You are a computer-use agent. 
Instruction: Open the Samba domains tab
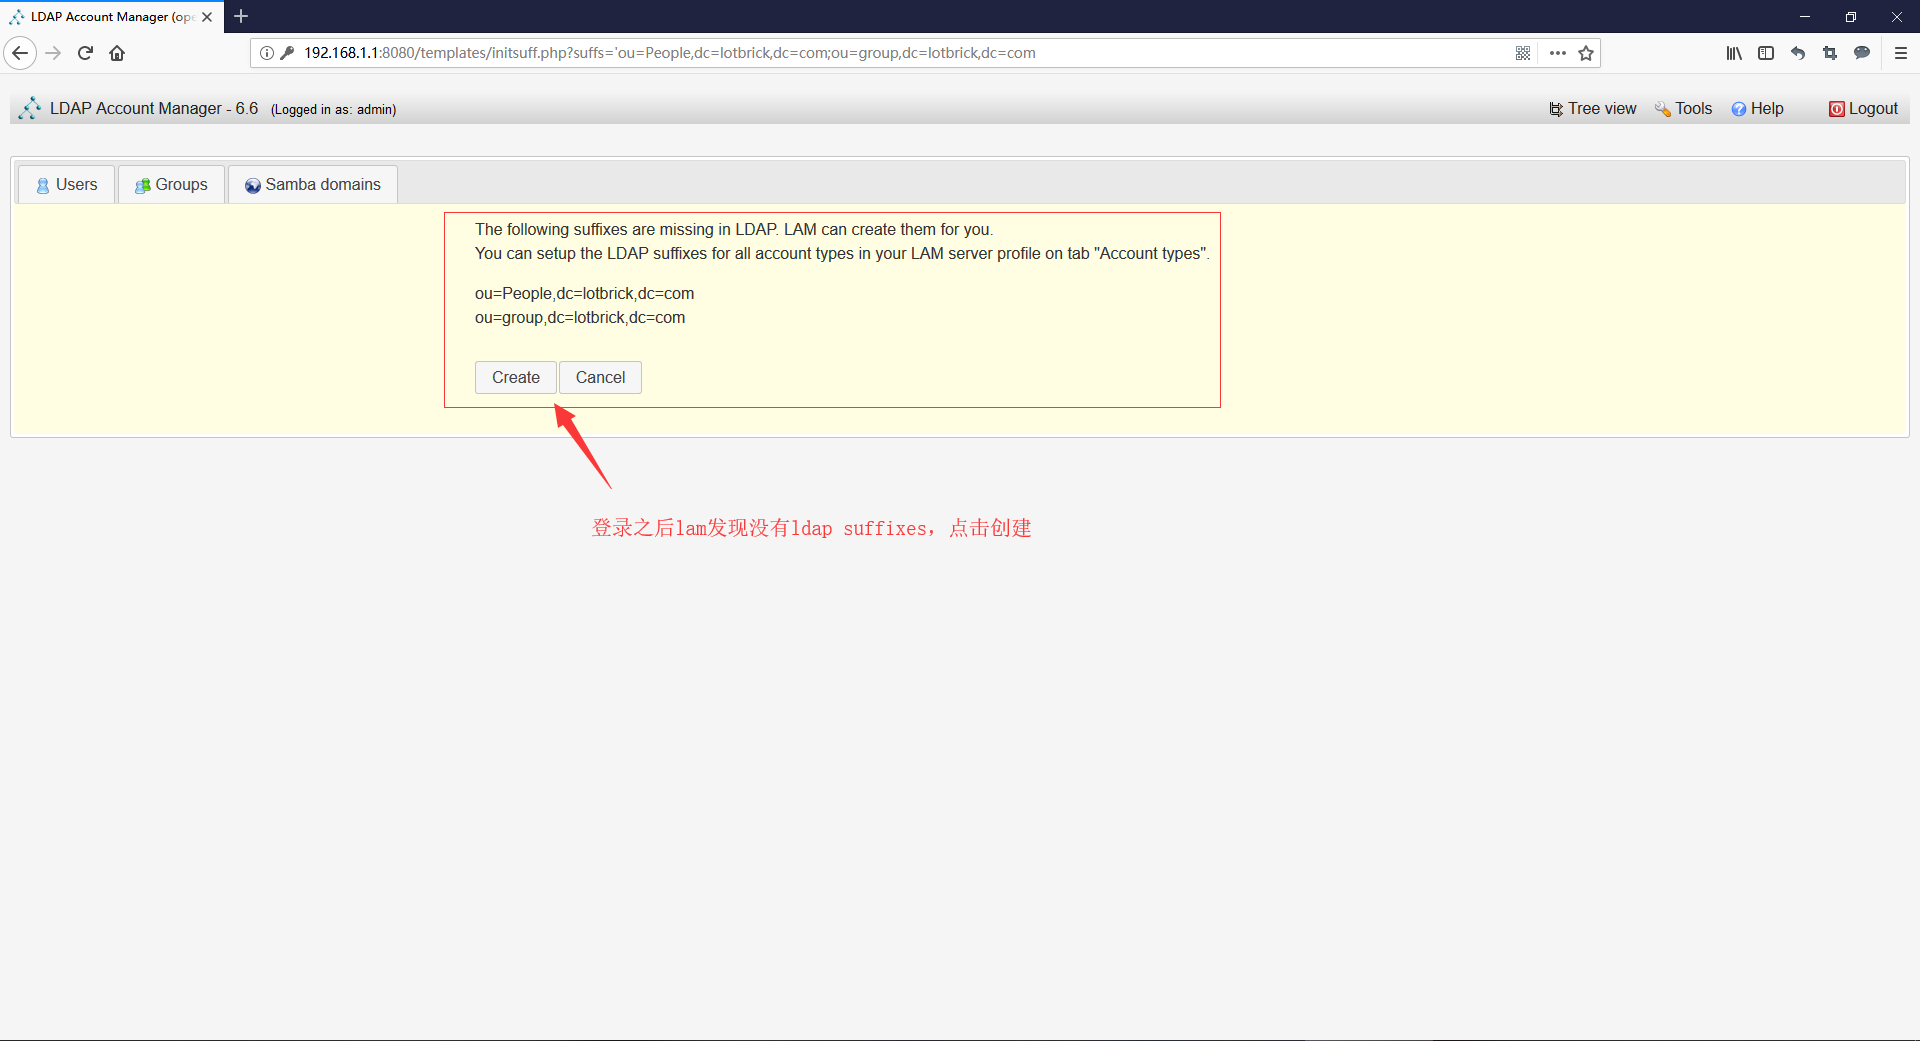point(313,185)
